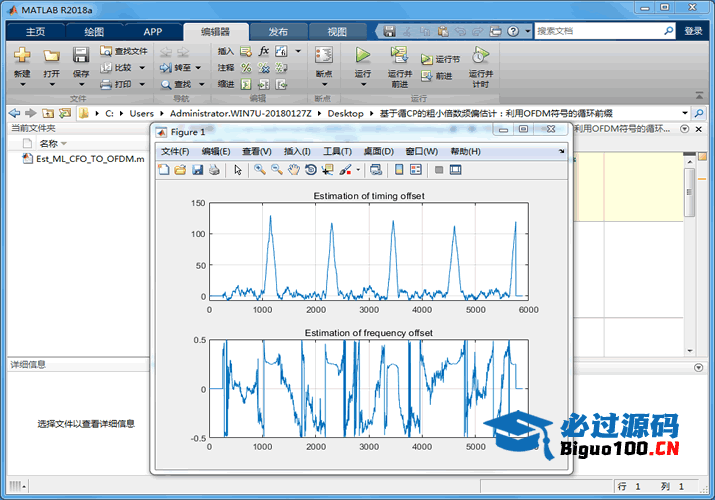Click the editor vertical scrollbar thumb
715x500 pixels.
(x=689, y=192)
